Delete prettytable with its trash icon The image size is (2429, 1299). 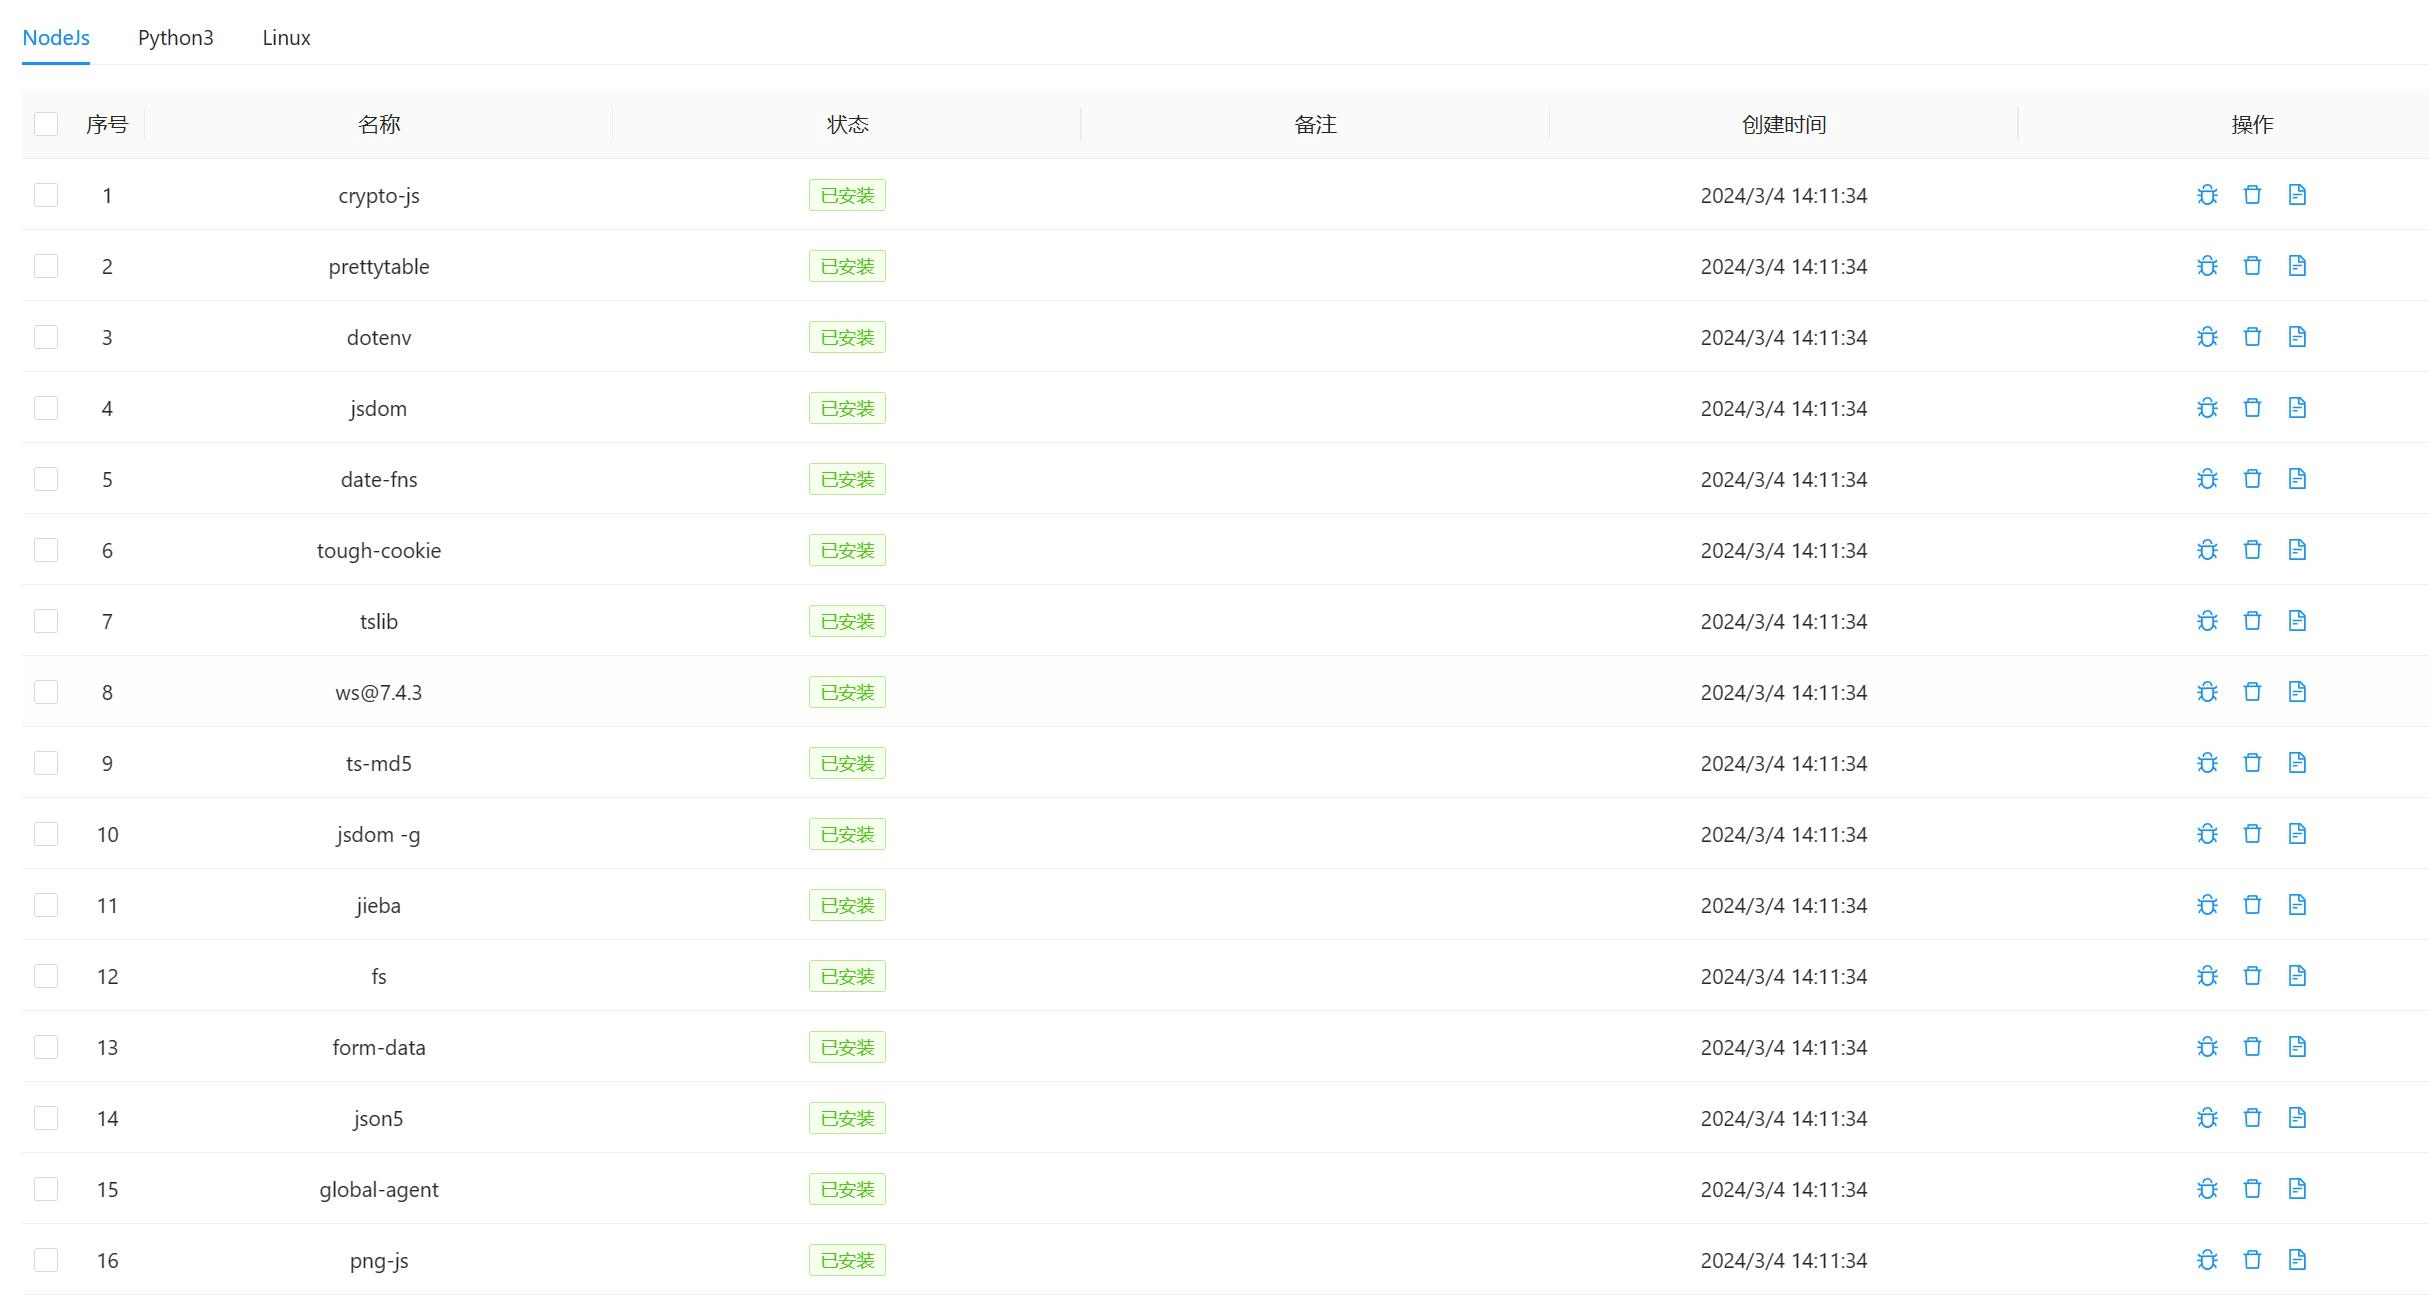[x=2252, y=266]
